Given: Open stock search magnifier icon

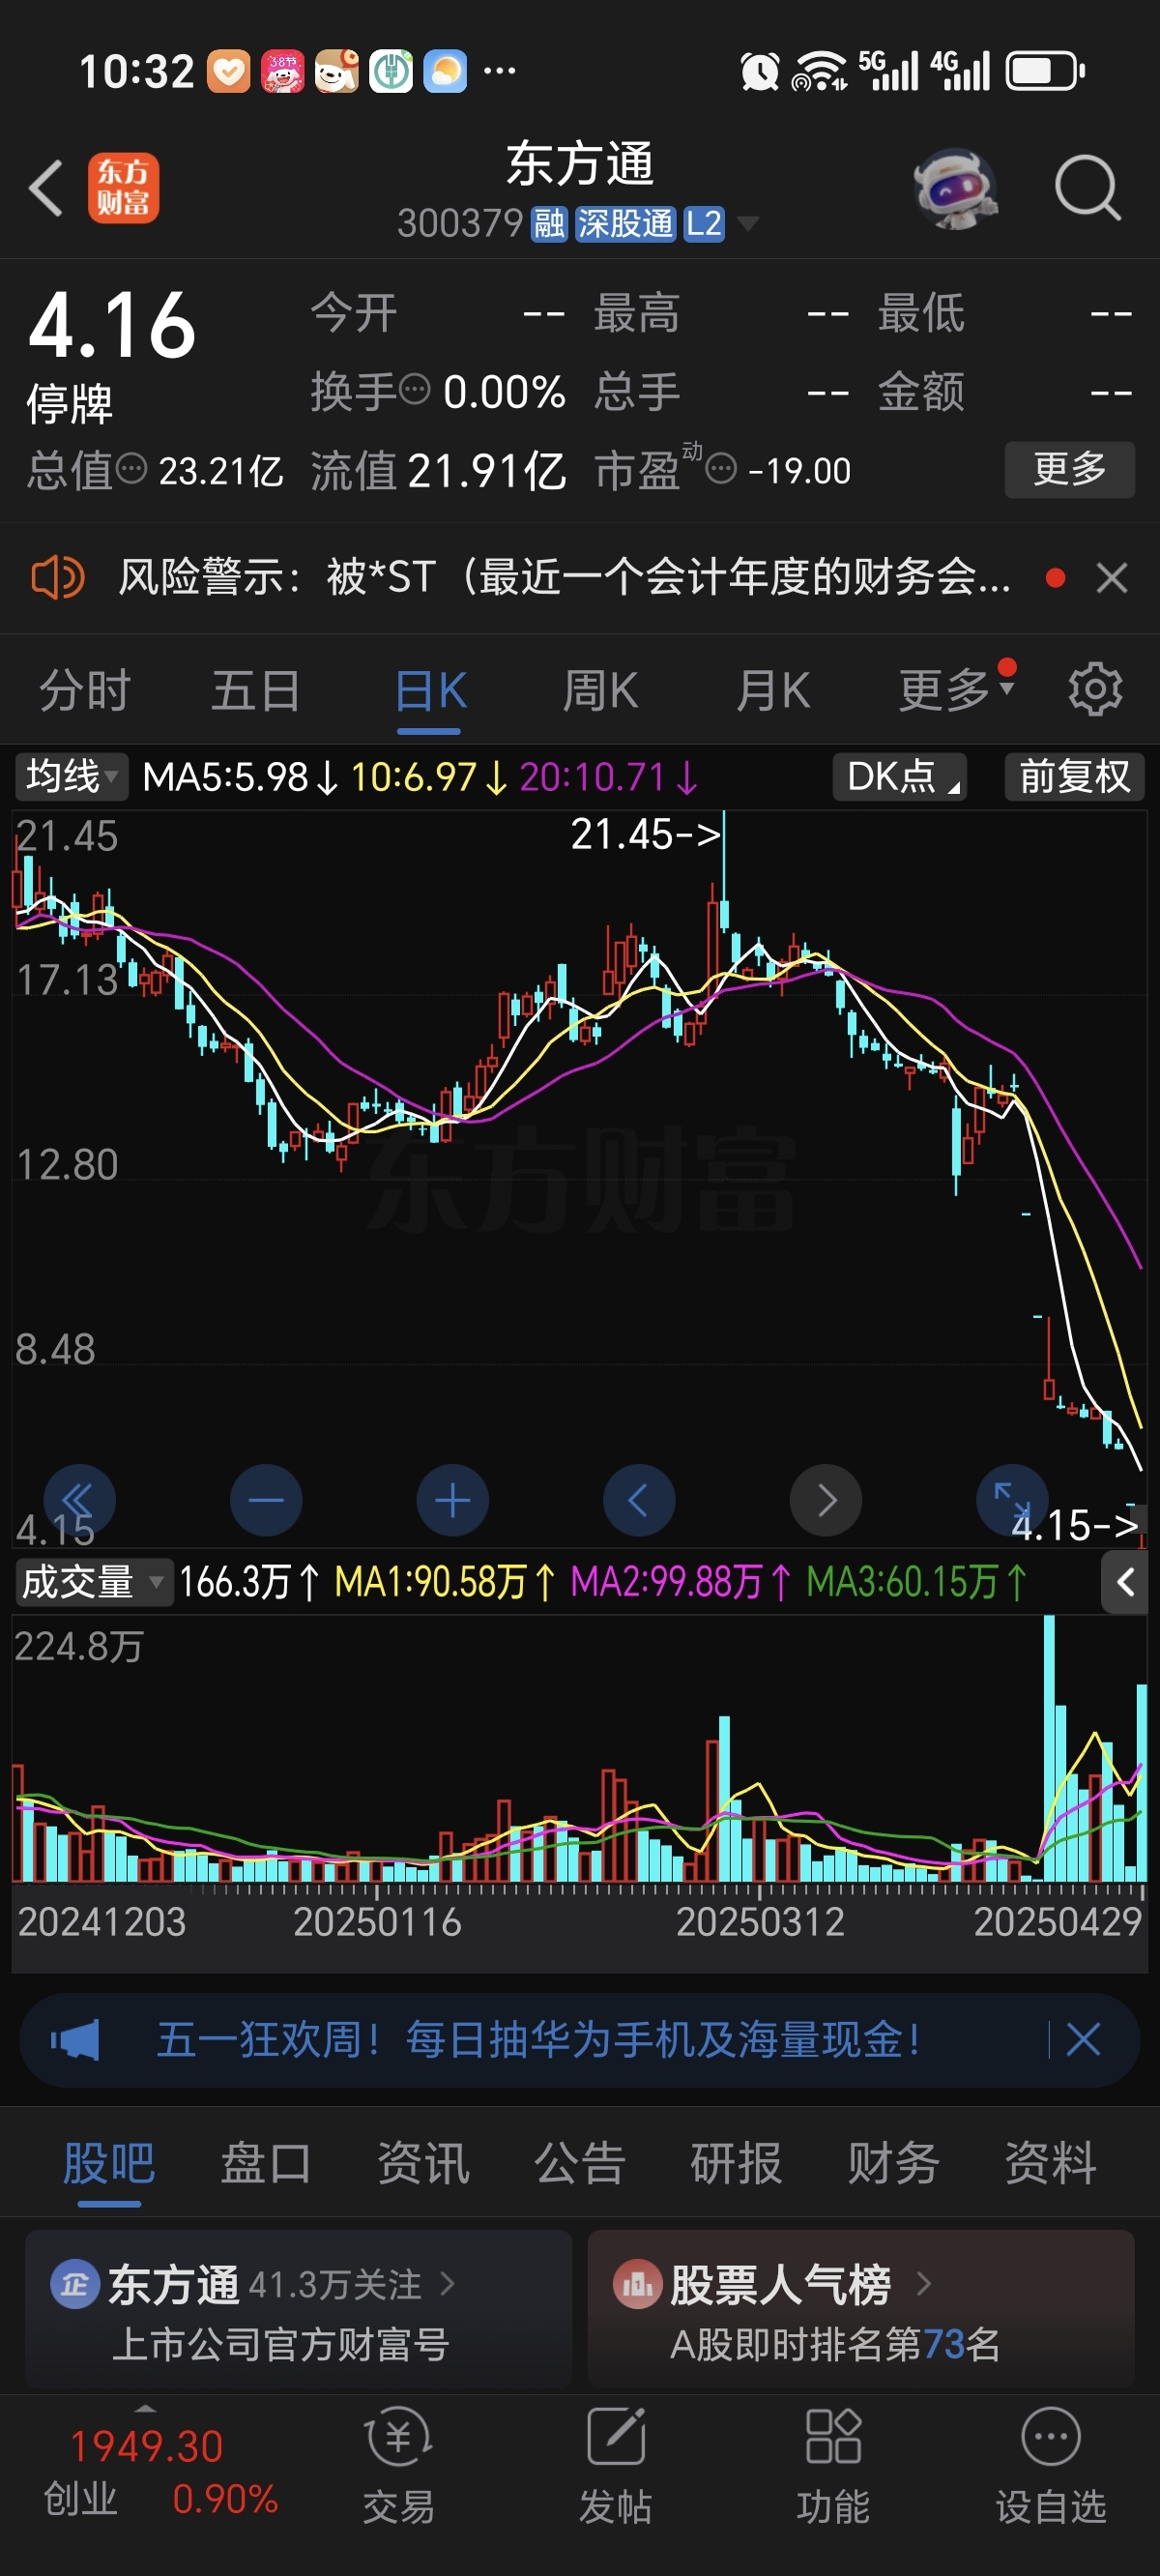Looking at the screenshot, I should click(1087, 188).
